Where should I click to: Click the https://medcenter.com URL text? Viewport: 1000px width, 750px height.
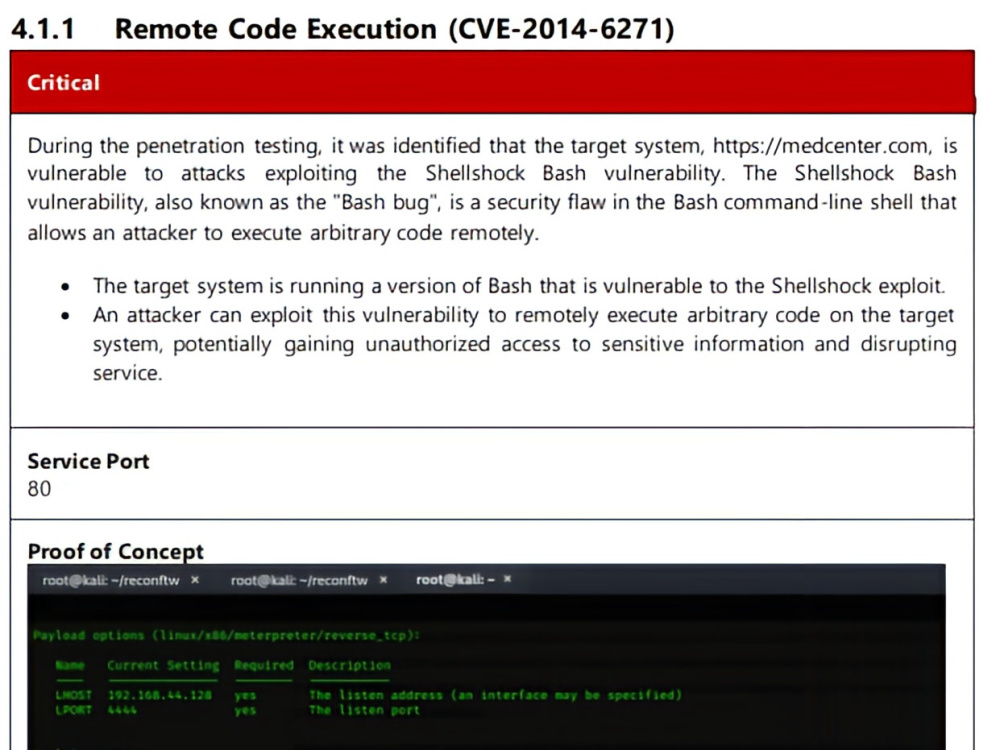click(x=820, y=146)
